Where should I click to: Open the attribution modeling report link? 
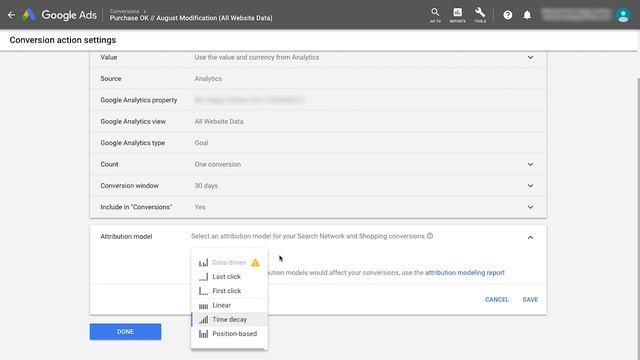(x=464, y=273)
